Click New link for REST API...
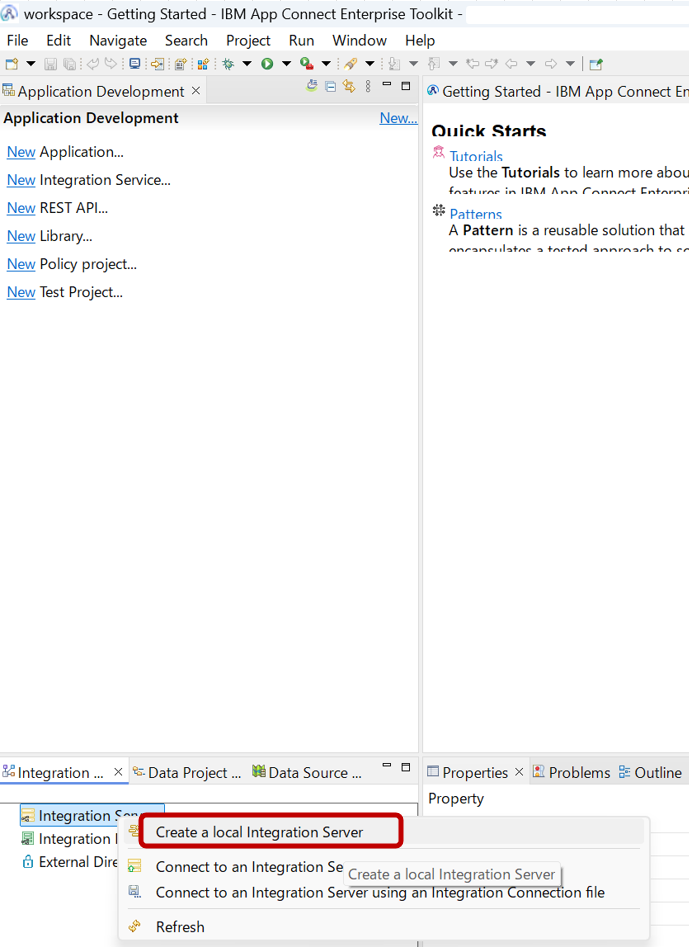This screenshot has height=947, width=689. (21, 208)
